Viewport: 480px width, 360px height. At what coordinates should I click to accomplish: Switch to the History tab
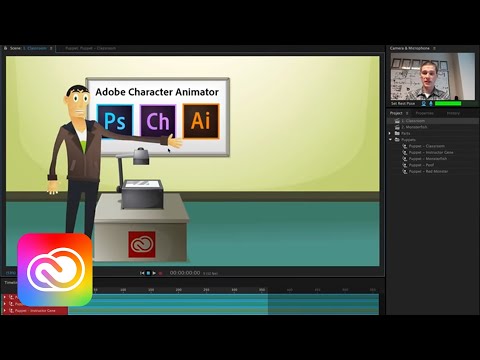click(x=453, y=113)
